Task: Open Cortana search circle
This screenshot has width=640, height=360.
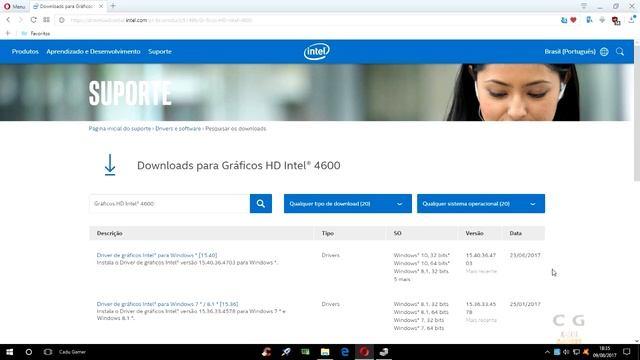Action: (29, 352)
